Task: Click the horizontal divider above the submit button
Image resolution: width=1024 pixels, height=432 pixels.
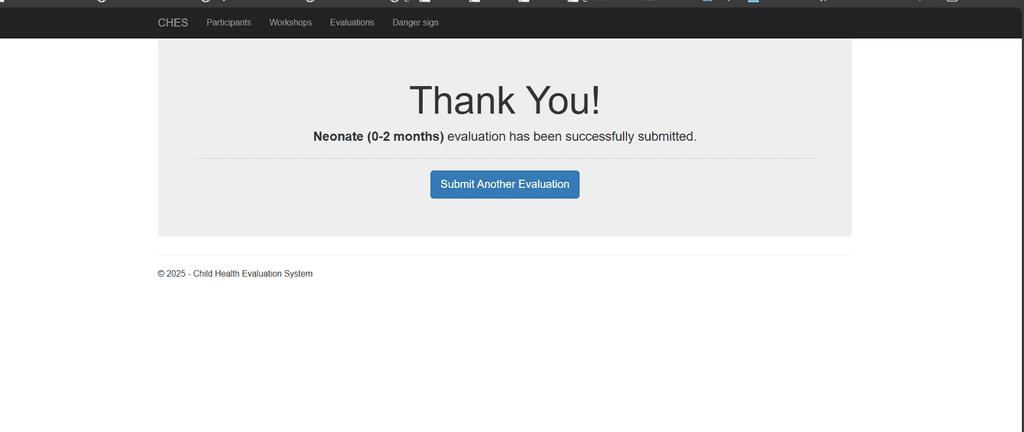Action: [x=504, y=158]
